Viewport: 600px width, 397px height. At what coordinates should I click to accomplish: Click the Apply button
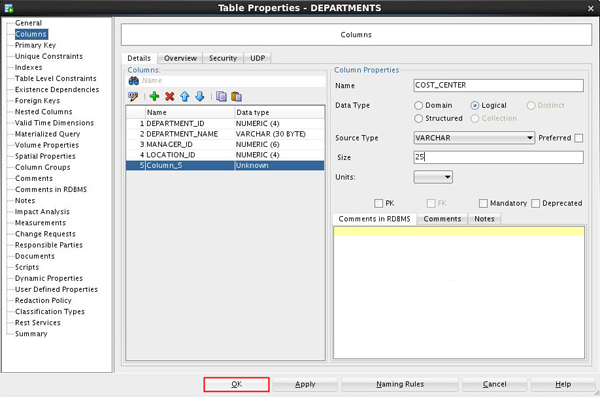pyautogui.click(x=305, y=384)
